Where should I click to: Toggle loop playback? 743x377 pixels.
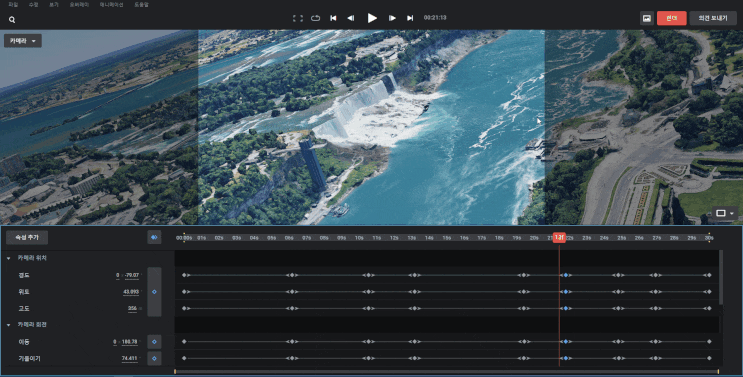click(x=315, y=18)
